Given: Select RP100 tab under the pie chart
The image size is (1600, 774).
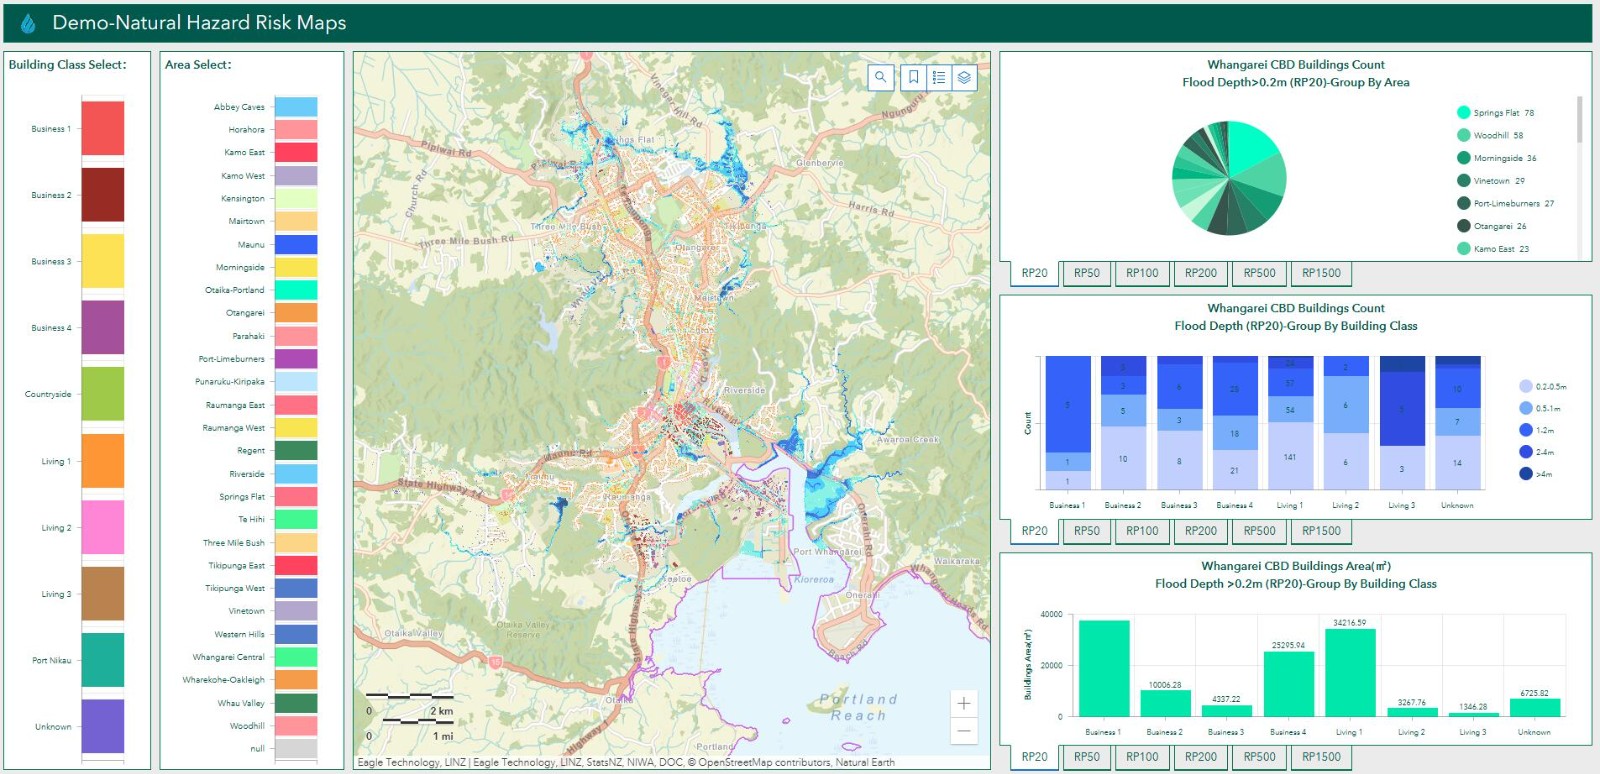Looking at the screenshot, I should pyautogui.click(x=1142, y=273).
